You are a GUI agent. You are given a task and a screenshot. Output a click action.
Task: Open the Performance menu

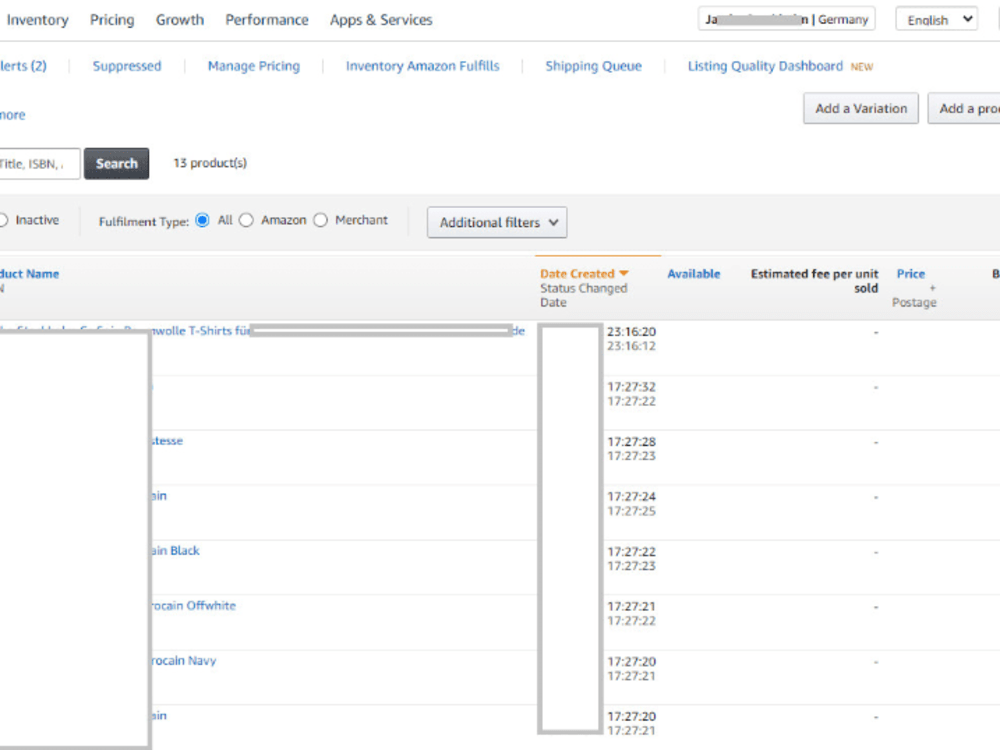coord(267,20)
